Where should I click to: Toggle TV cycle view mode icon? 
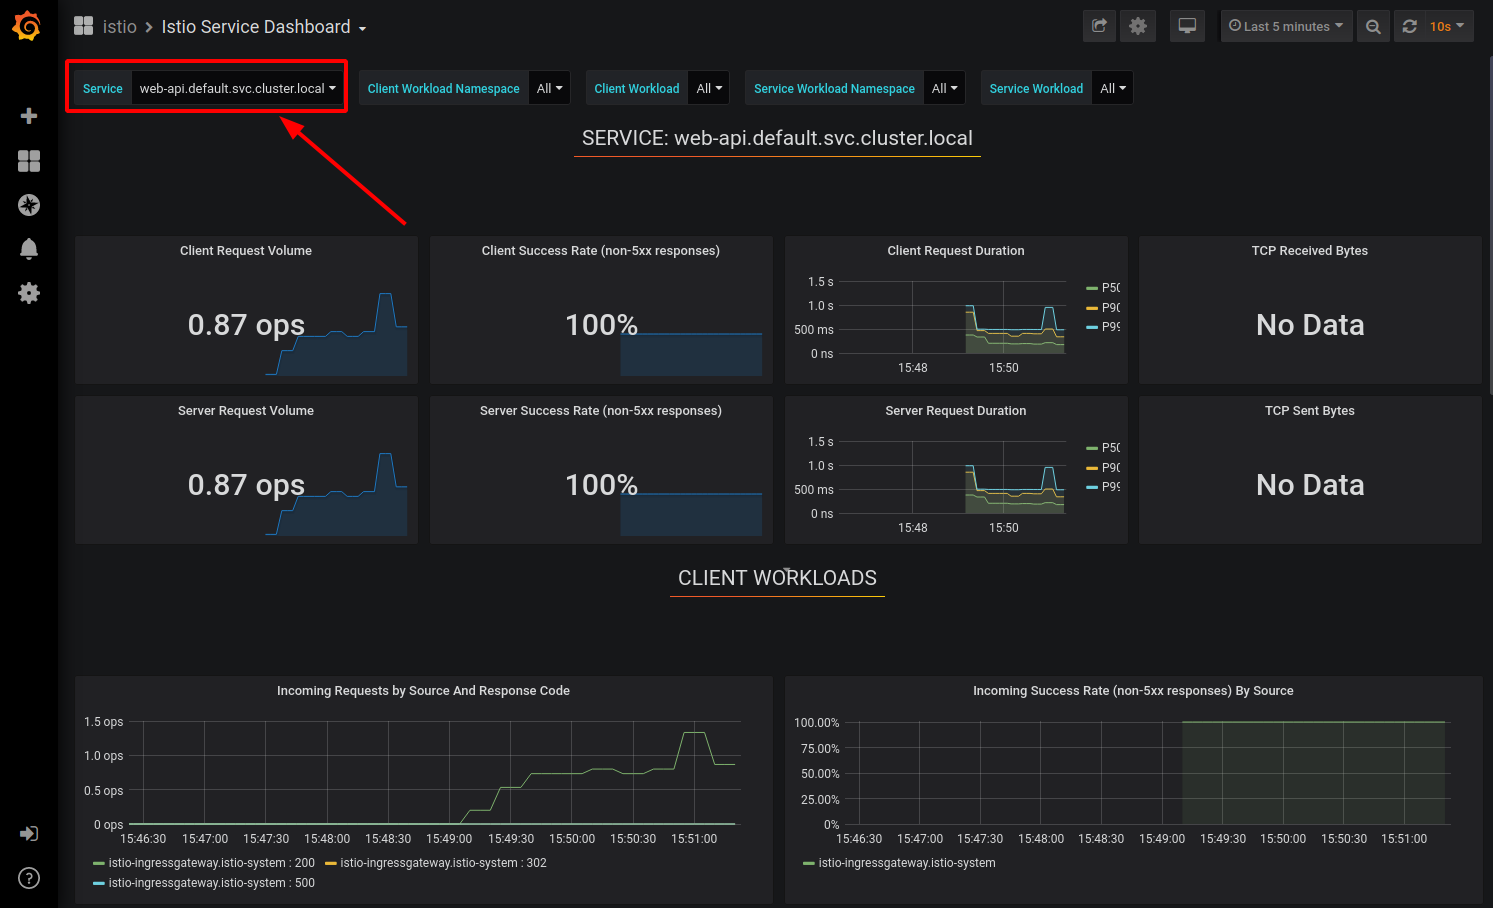[x=1187, y=26]
